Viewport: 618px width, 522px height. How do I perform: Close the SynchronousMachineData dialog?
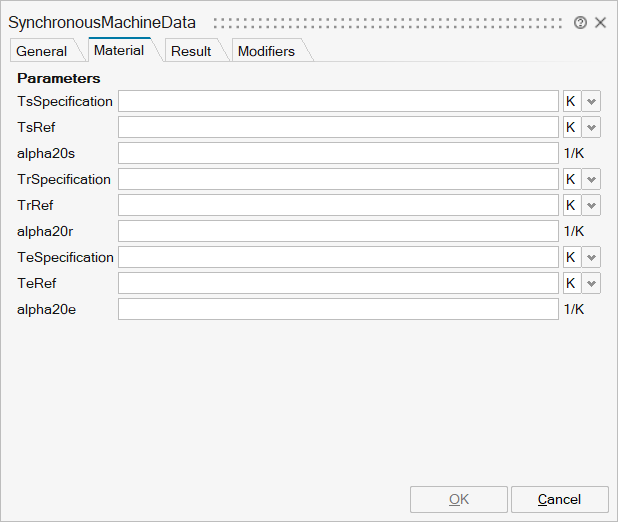tap(600, 22)
